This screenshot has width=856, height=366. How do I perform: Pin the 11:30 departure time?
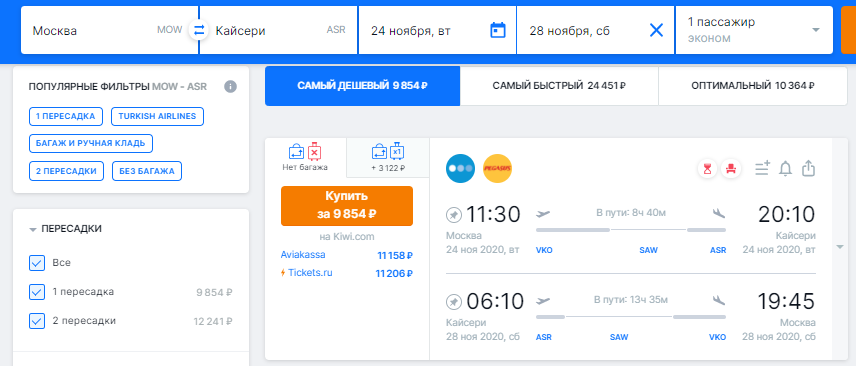(454, 215)
